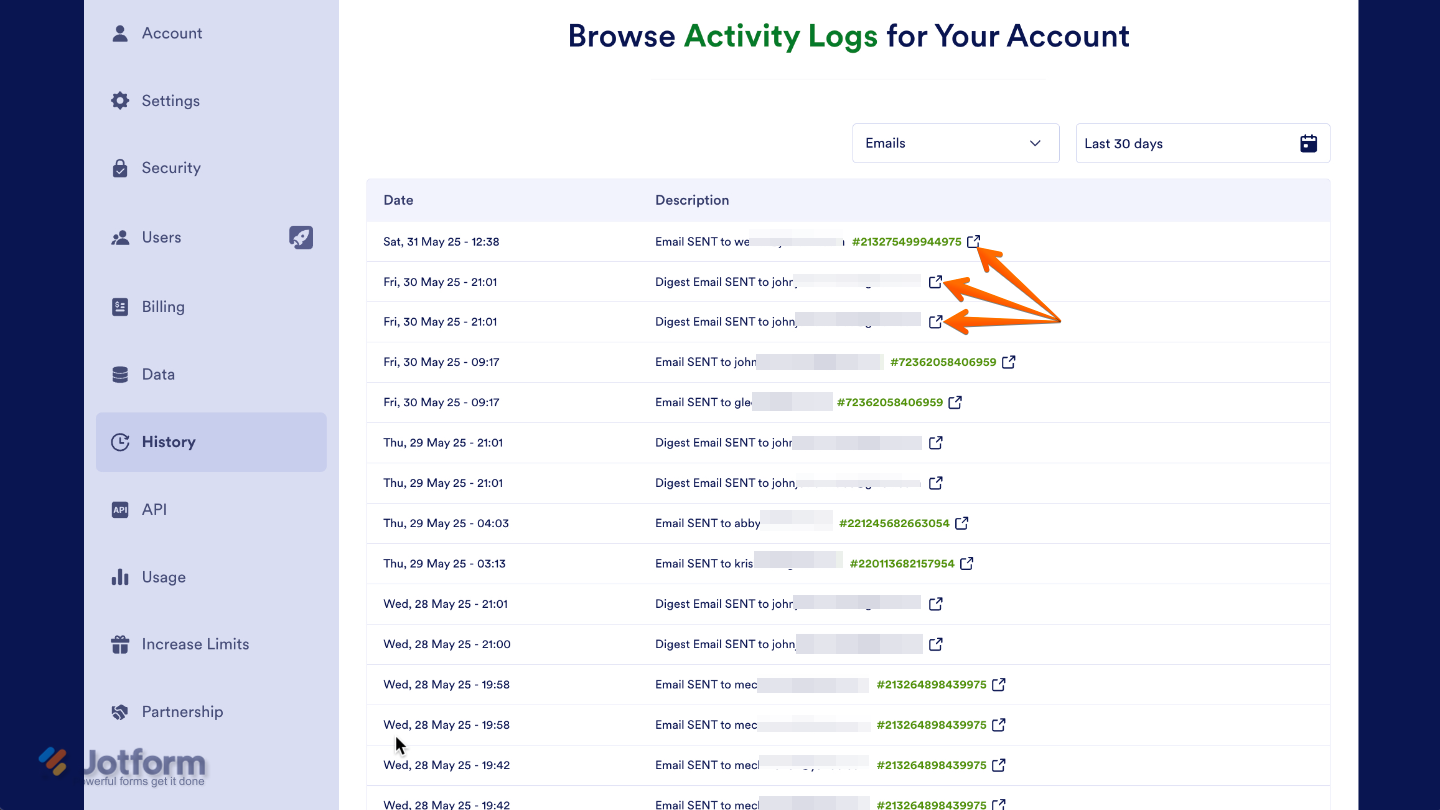
Task: Select History in the sidebar menu
Action: [168, 441]
